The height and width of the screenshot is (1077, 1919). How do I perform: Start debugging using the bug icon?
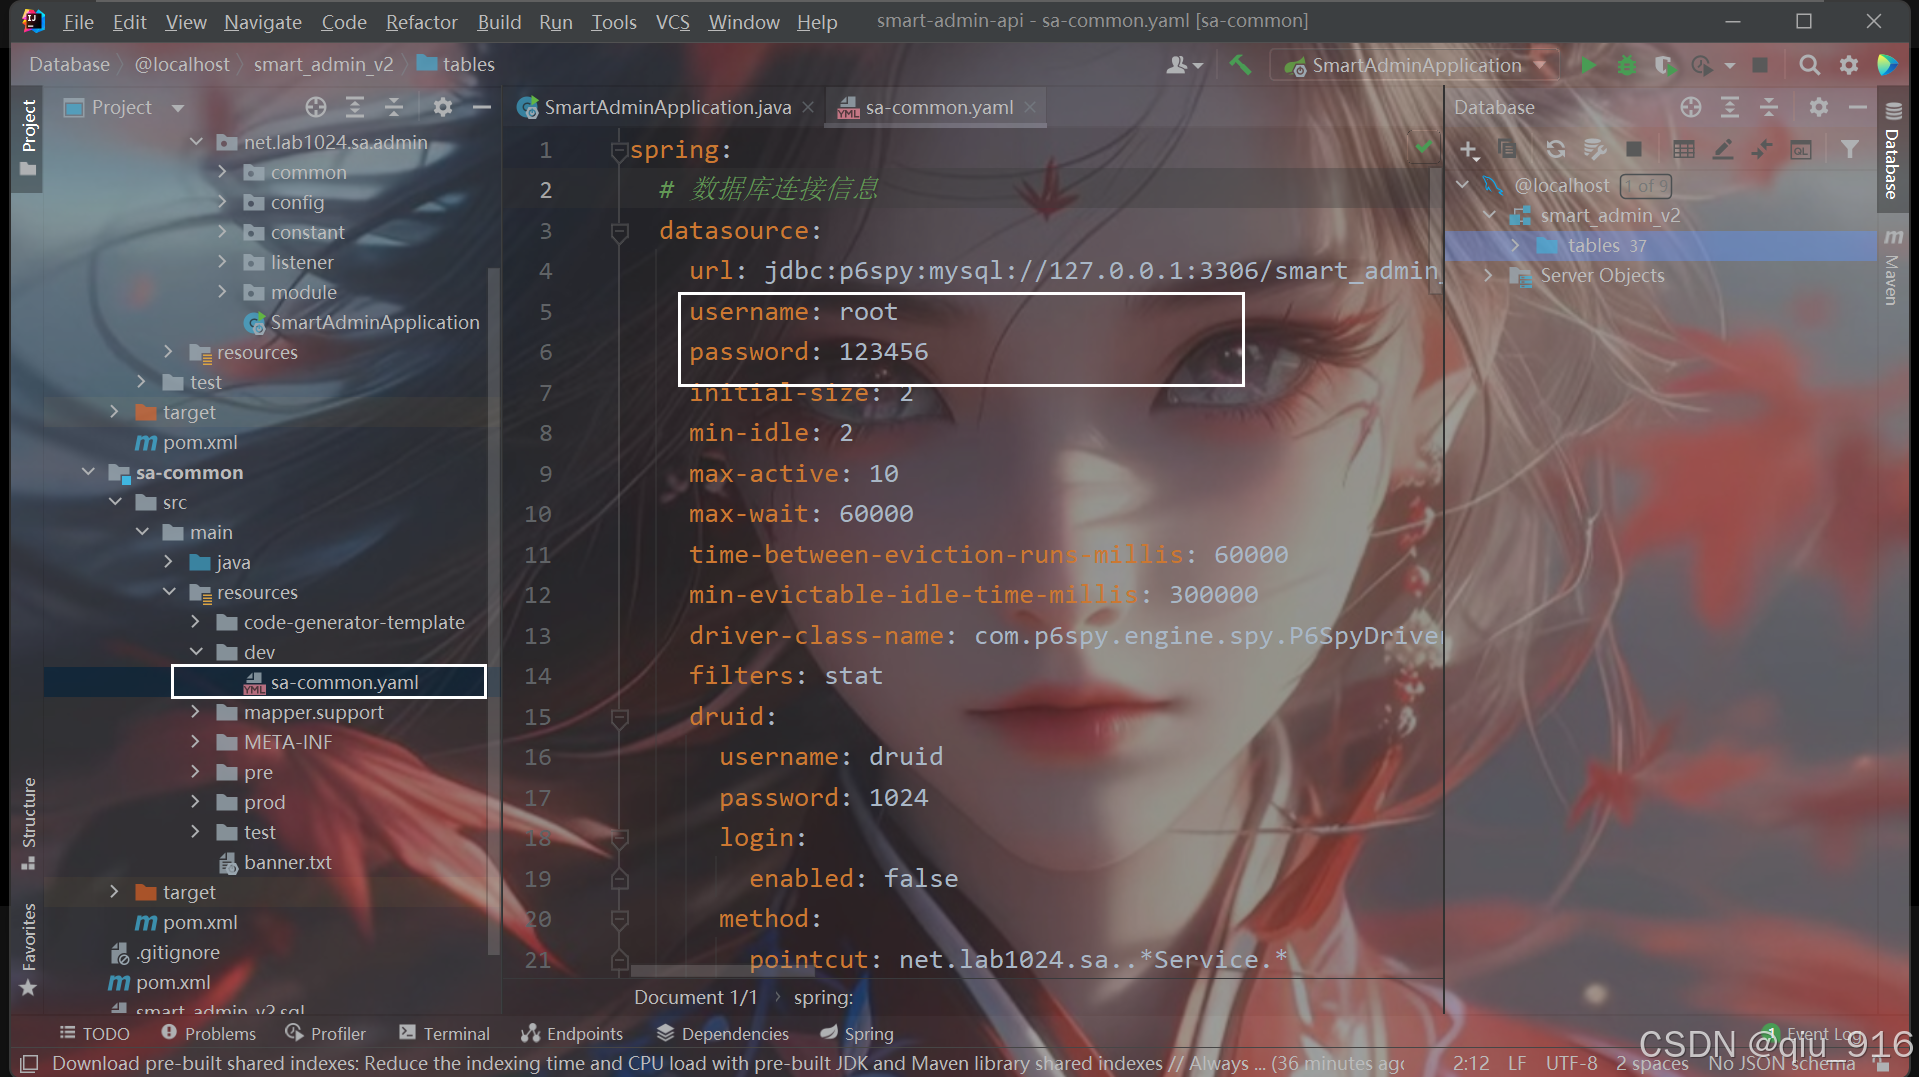coord(1626,65)
